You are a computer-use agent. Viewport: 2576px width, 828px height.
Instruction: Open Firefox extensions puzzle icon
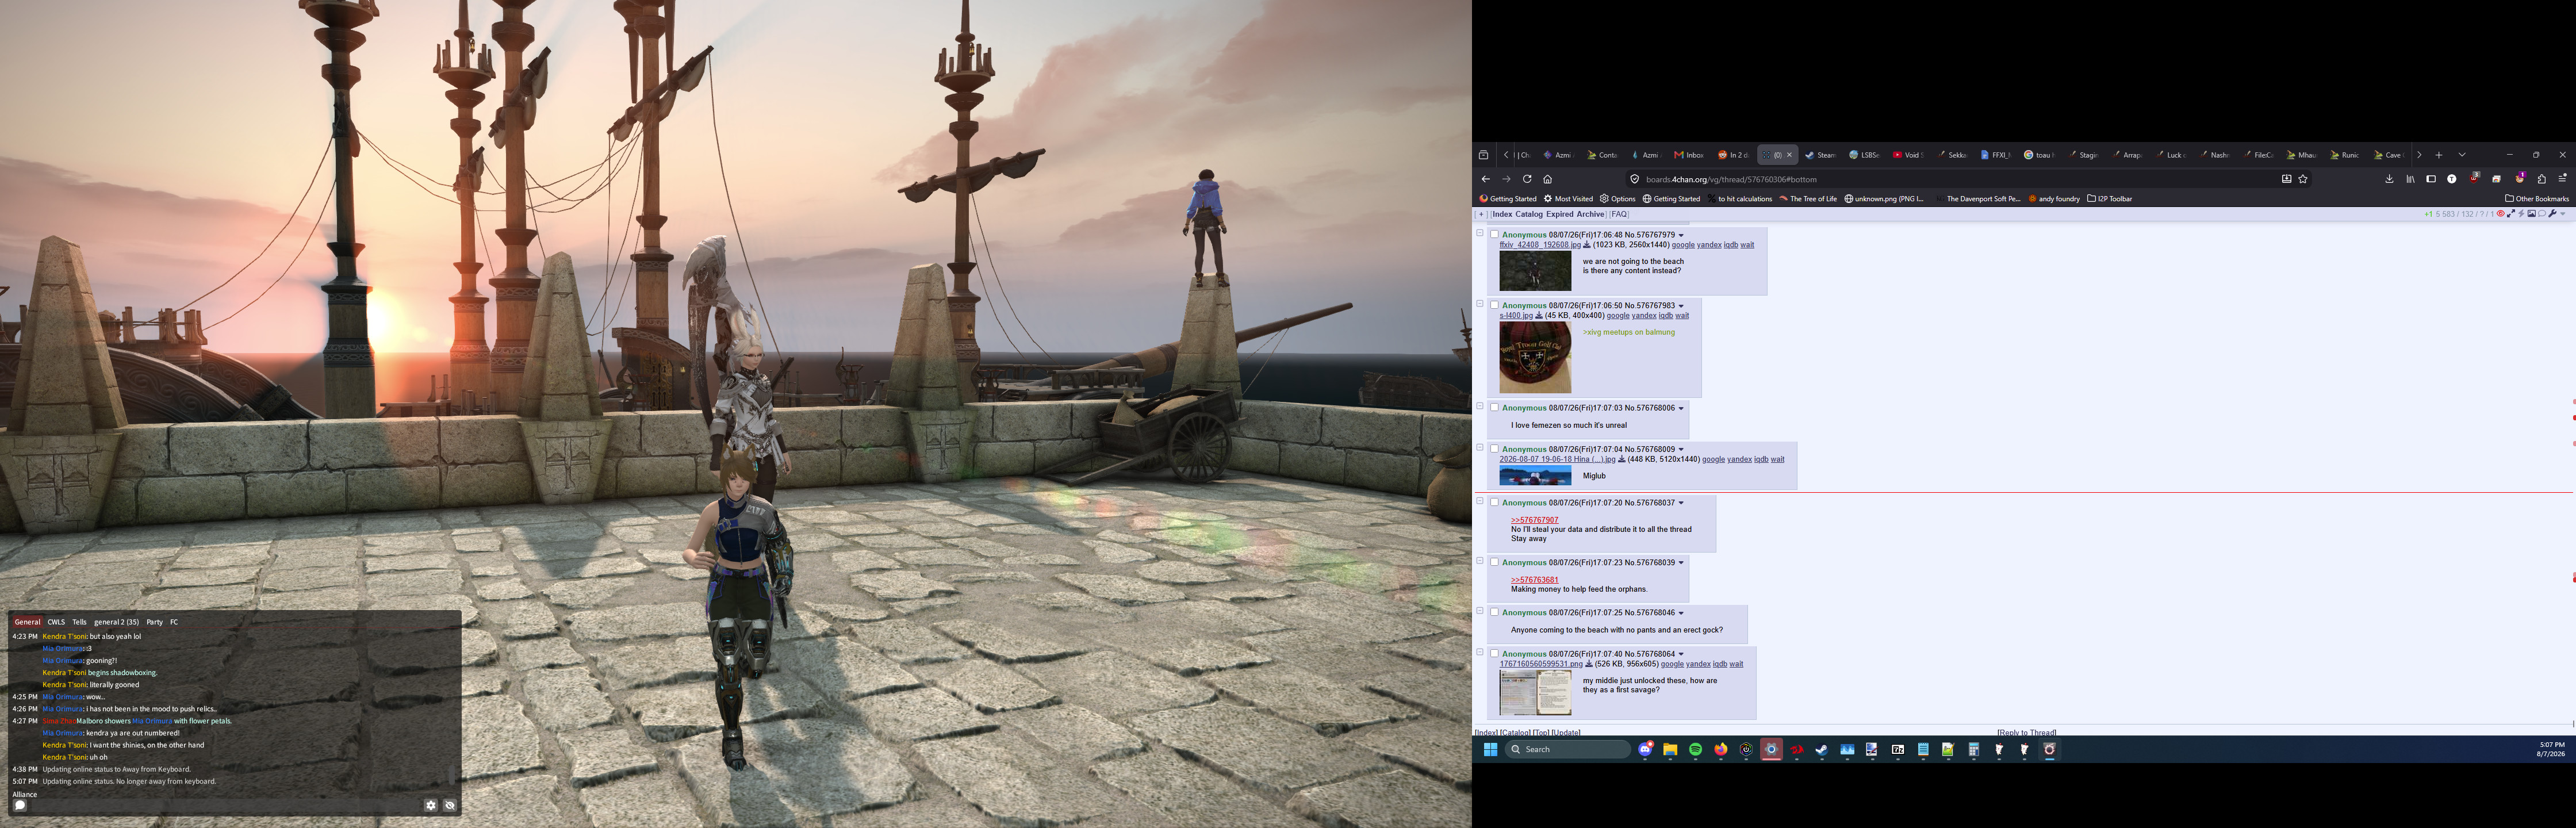pyautogui.click(x=2541, y=179)
